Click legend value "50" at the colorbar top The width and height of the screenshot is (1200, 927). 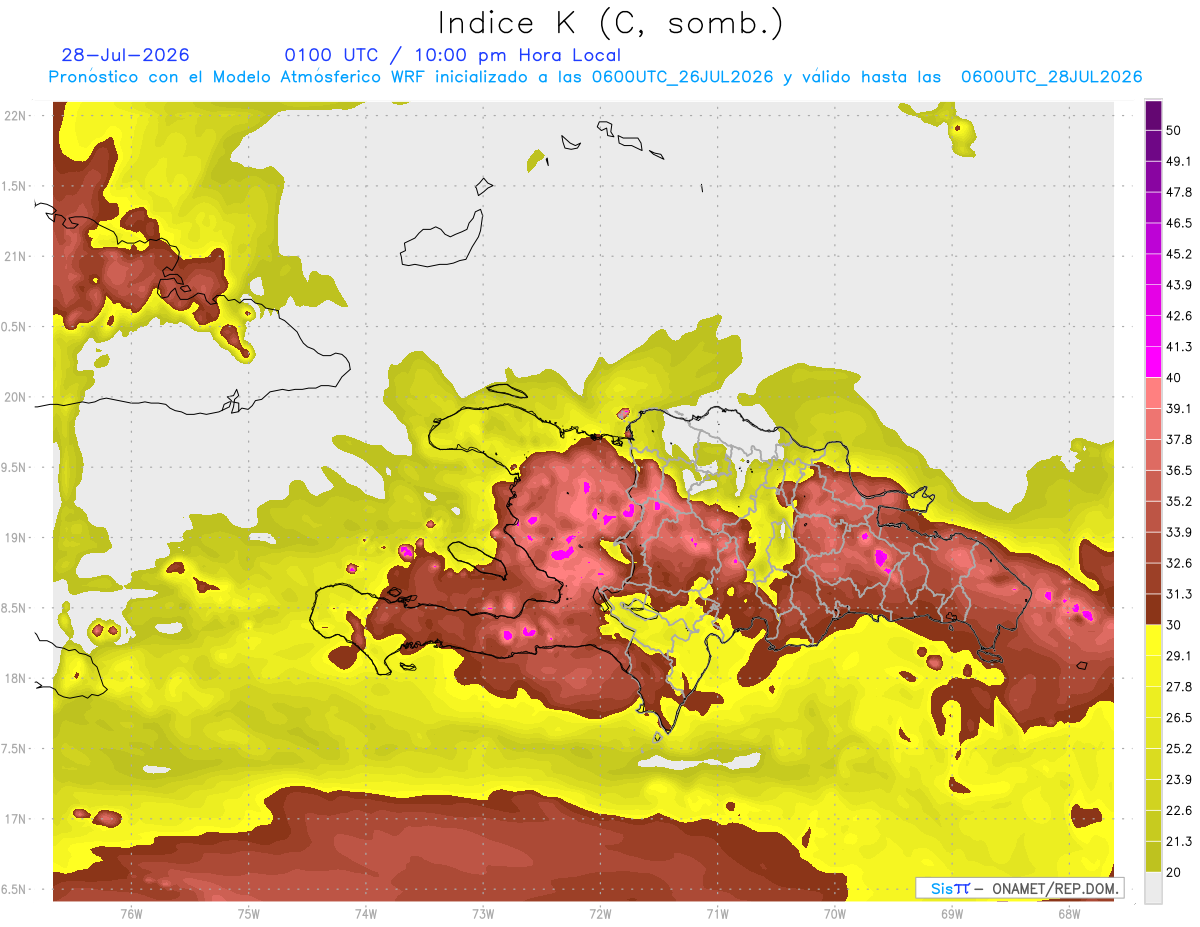pyautogui.click(x=1175, y=131)
